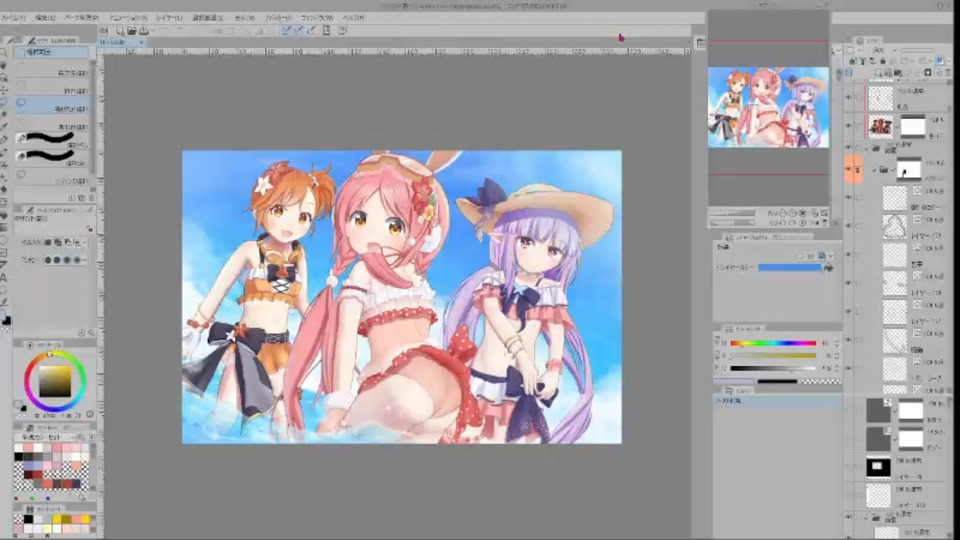Open the Edit menu
The width and height of the screenshot is (960, 540).
tap(45, 18)
